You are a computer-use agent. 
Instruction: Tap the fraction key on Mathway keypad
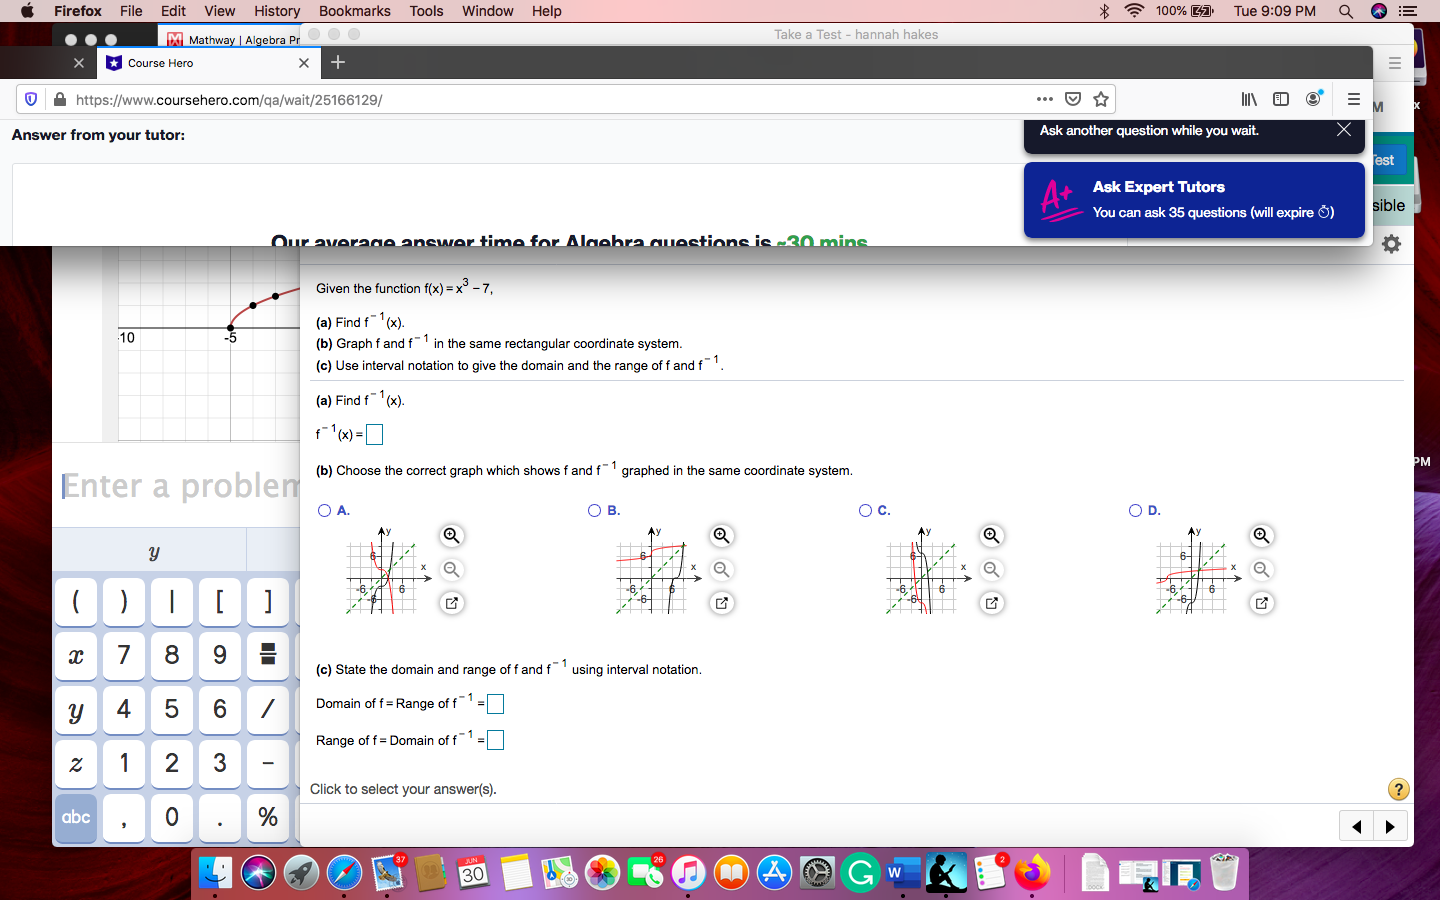(268, 655)
